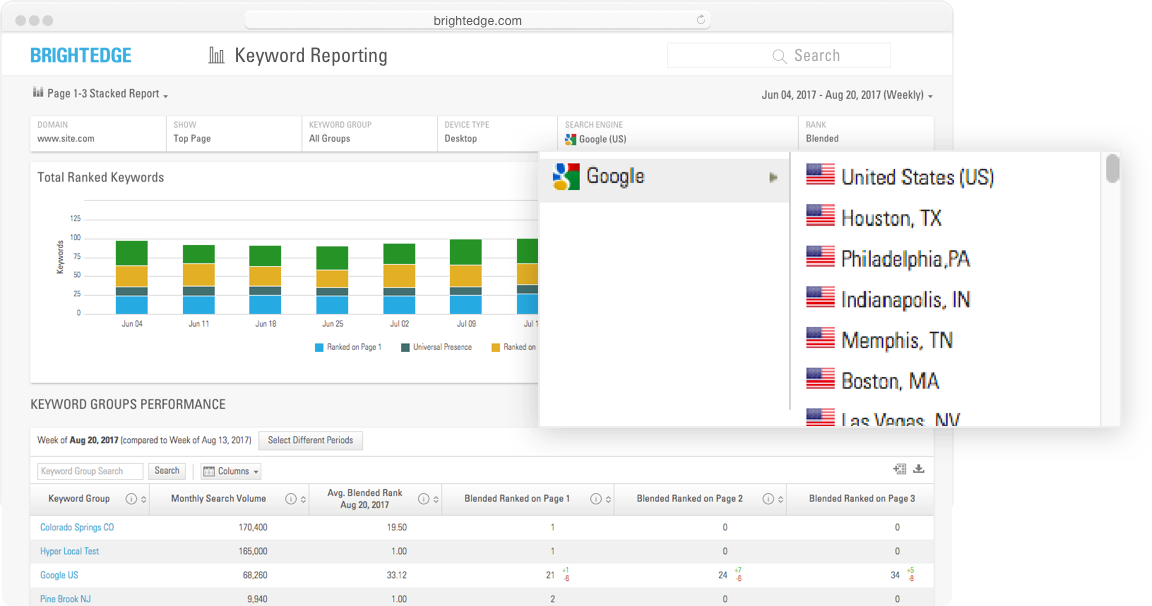
Task: Open the Colorado Springs CO keyword group link
Action: (x=77, y=527)
